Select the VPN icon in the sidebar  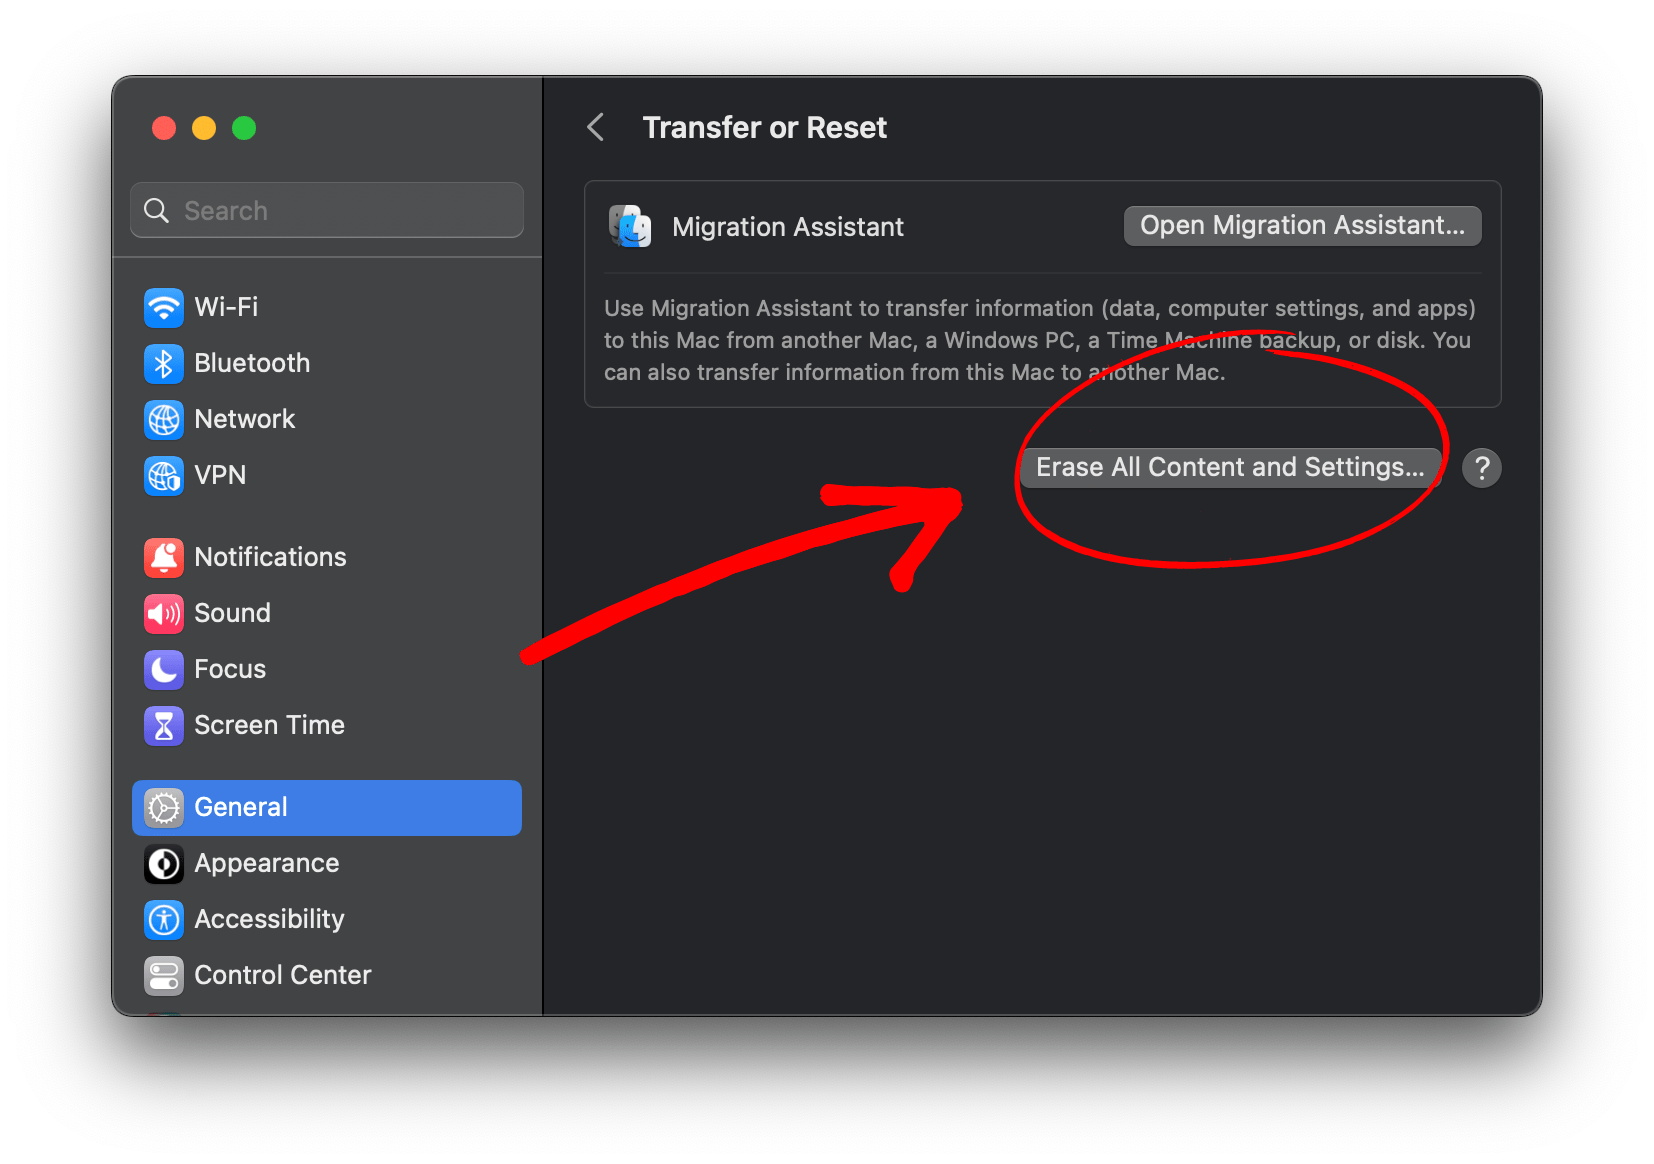tap(164, 475)
